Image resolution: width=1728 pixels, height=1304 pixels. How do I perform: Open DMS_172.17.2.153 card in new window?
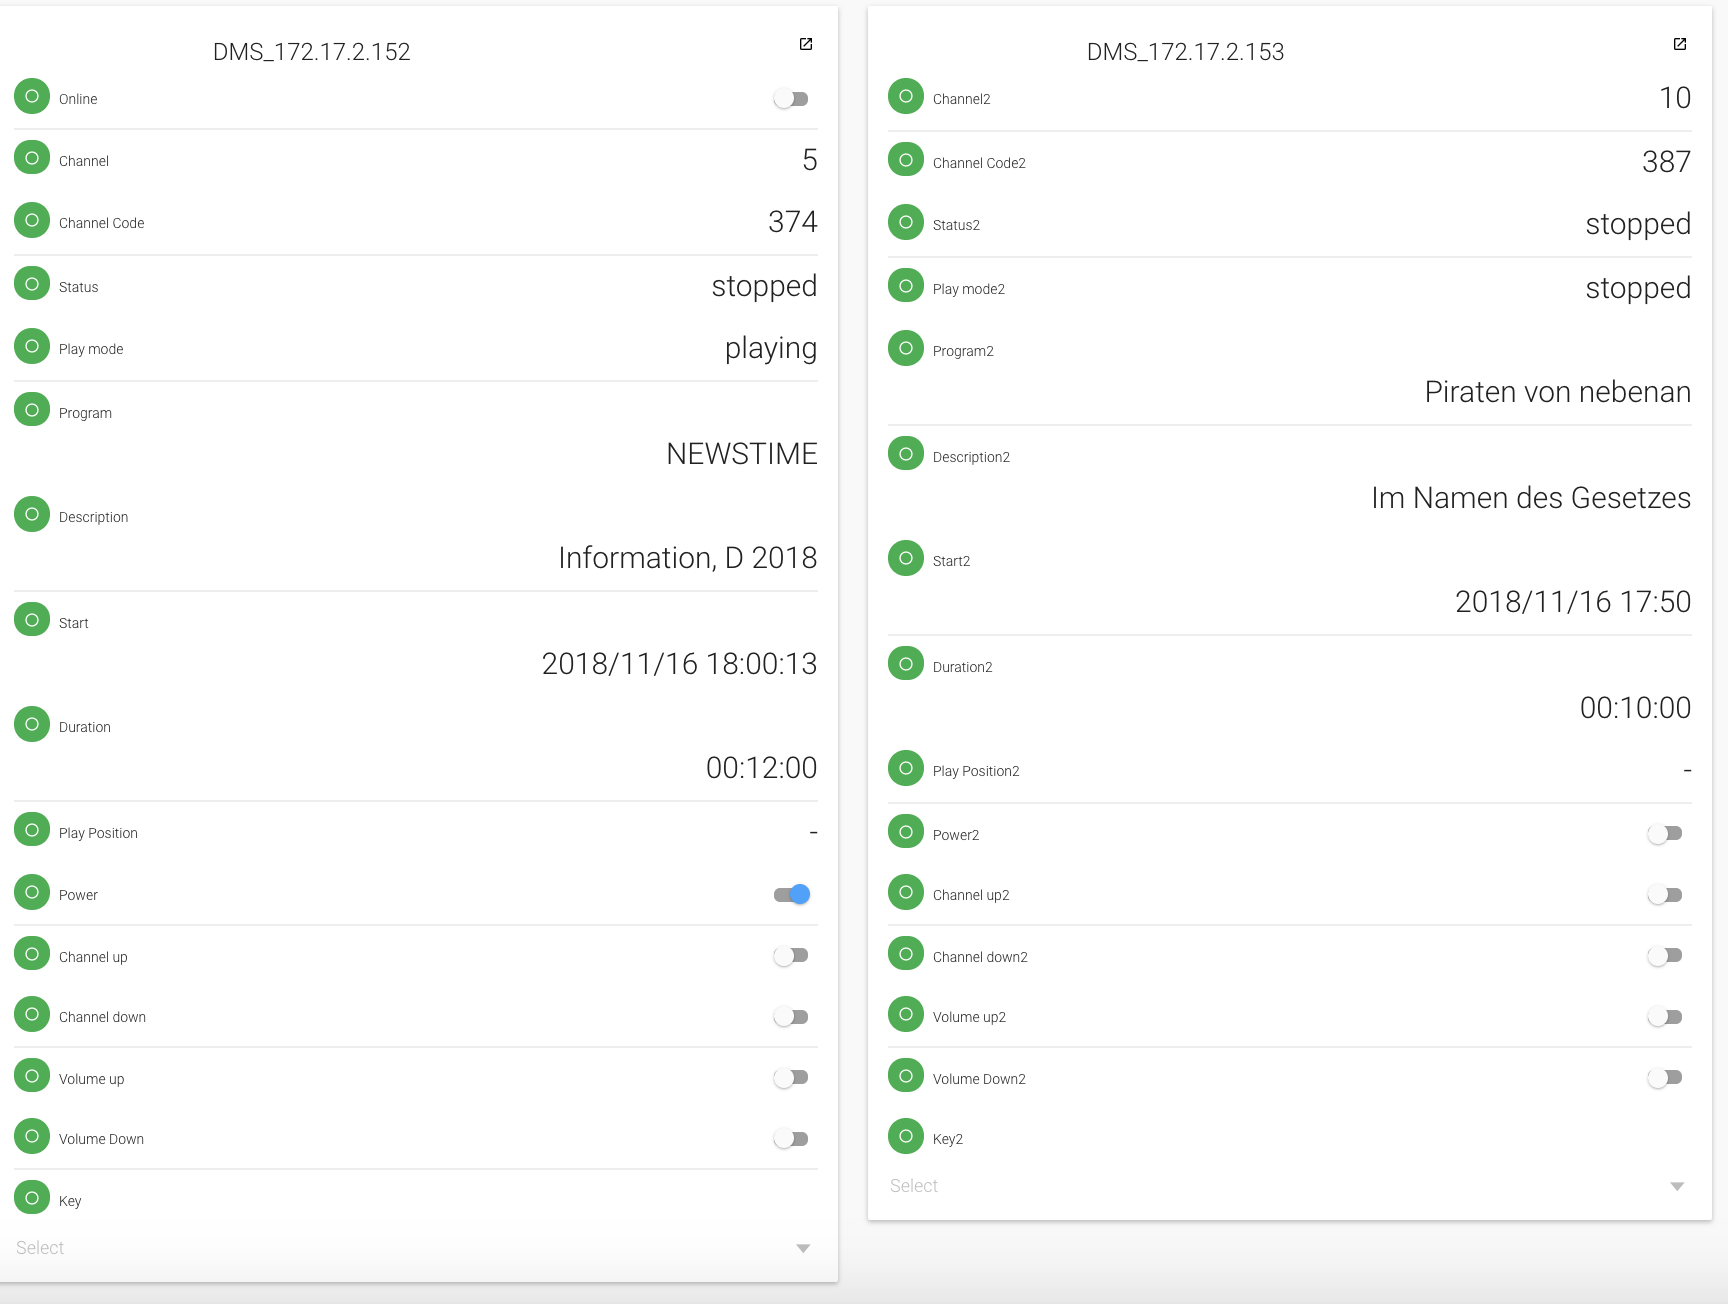1680,44
